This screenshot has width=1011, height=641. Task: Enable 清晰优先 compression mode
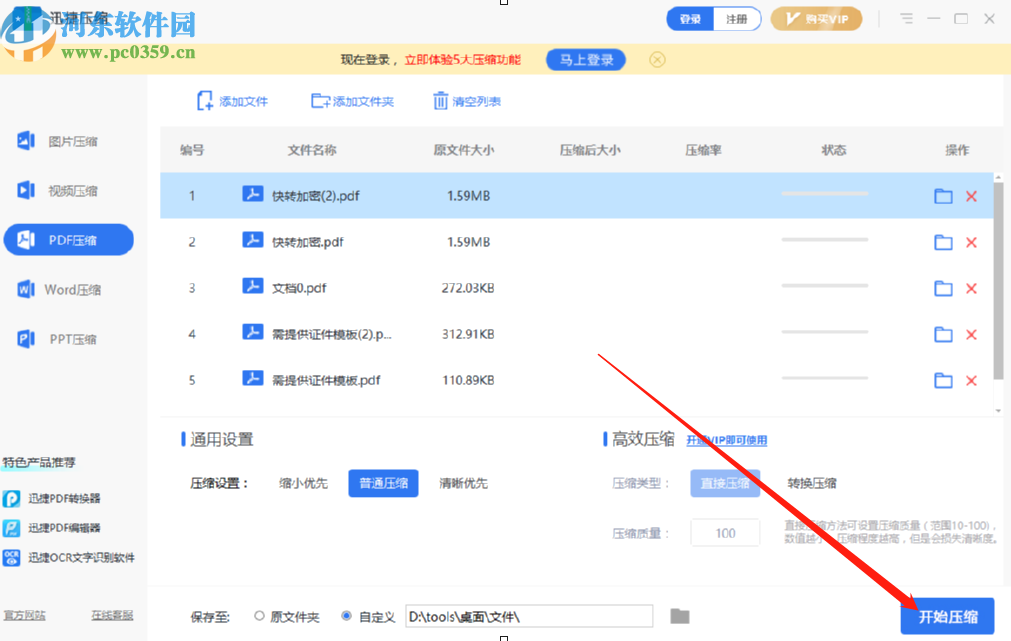pos(465,483)
